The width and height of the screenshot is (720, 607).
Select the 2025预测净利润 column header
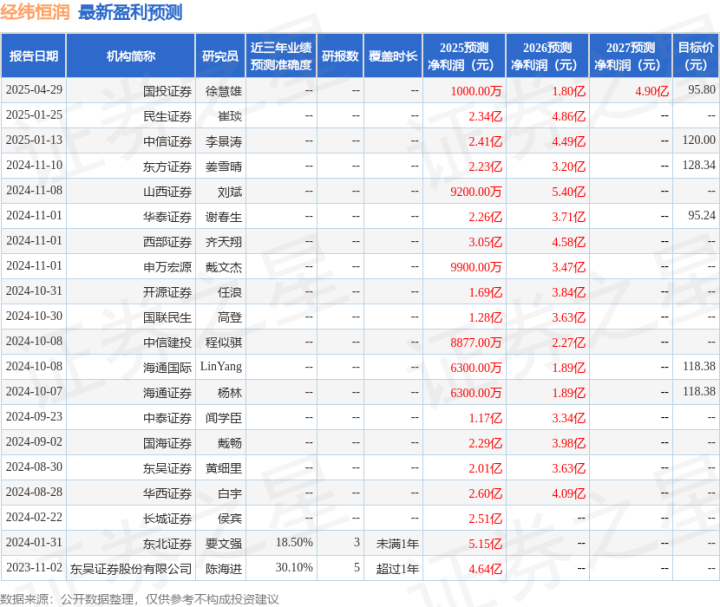tap(464, 56)
